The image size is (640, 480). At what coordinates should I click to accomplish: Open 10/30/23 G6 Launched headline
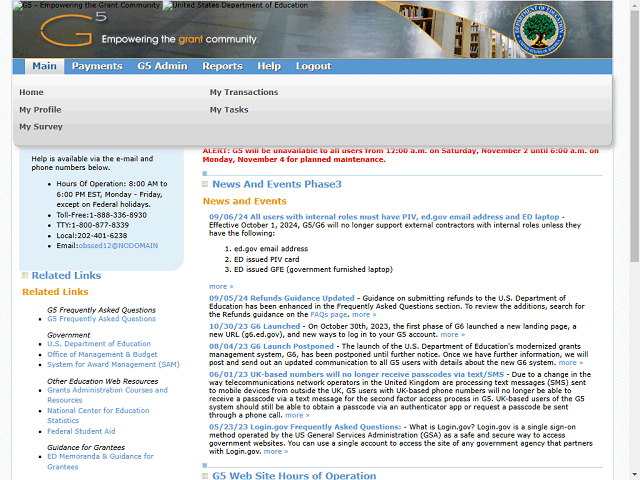click(x=254, y=327)
